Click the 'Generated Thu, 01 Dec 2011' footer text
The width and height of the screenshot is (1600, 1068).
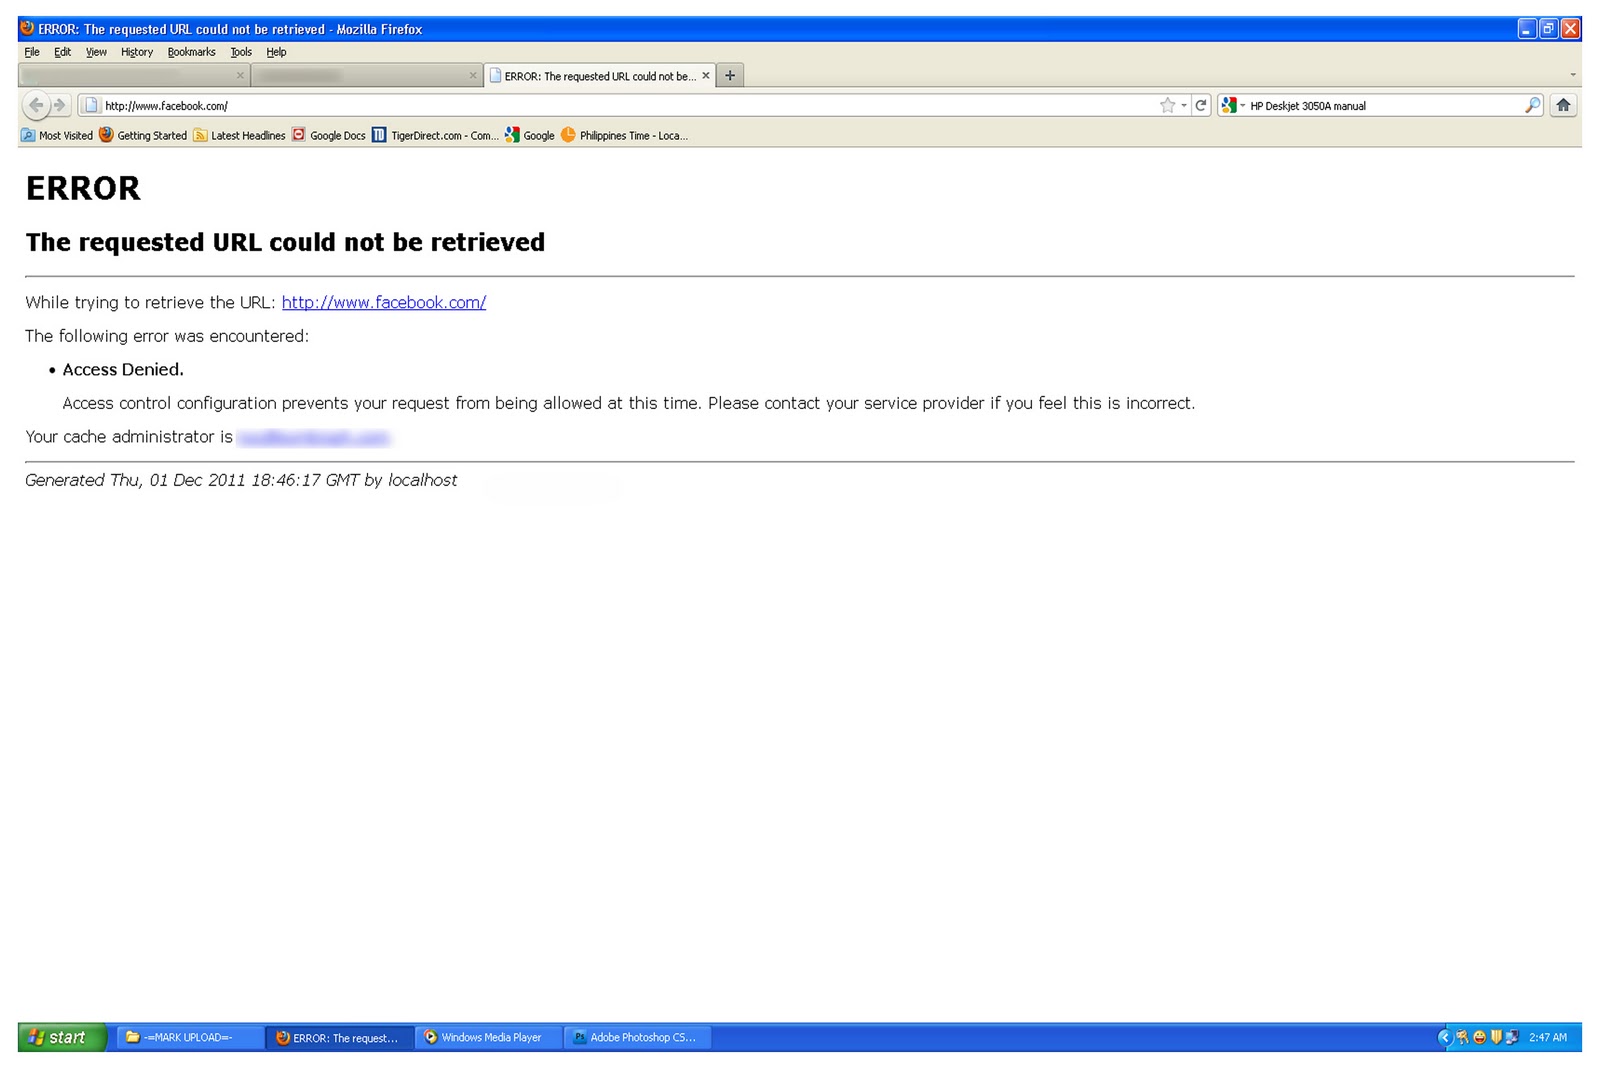point(241,480)
